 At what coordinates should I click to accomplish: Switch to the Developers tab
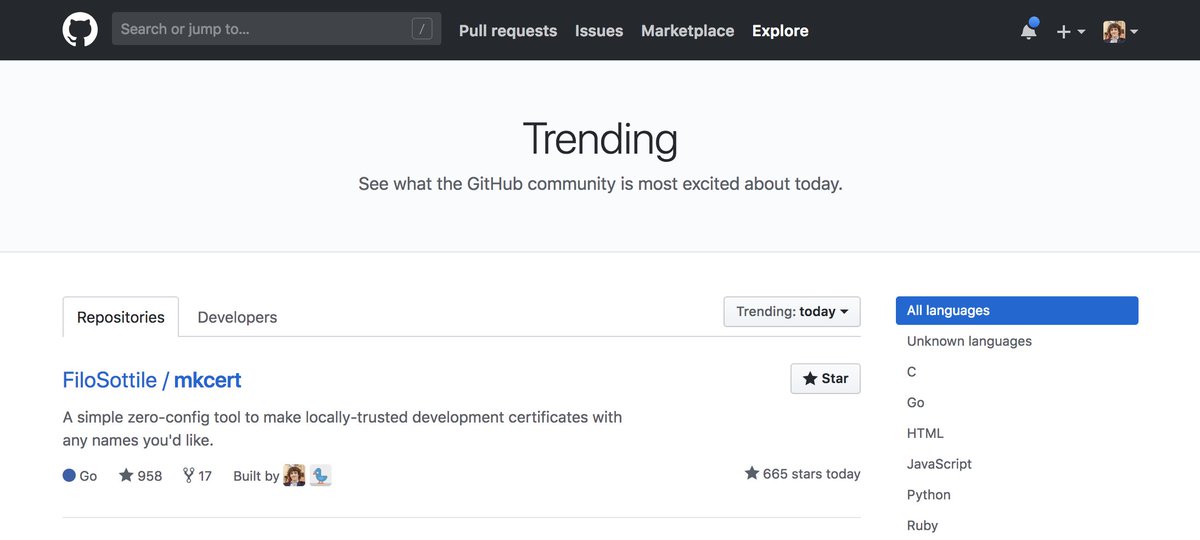237,317
